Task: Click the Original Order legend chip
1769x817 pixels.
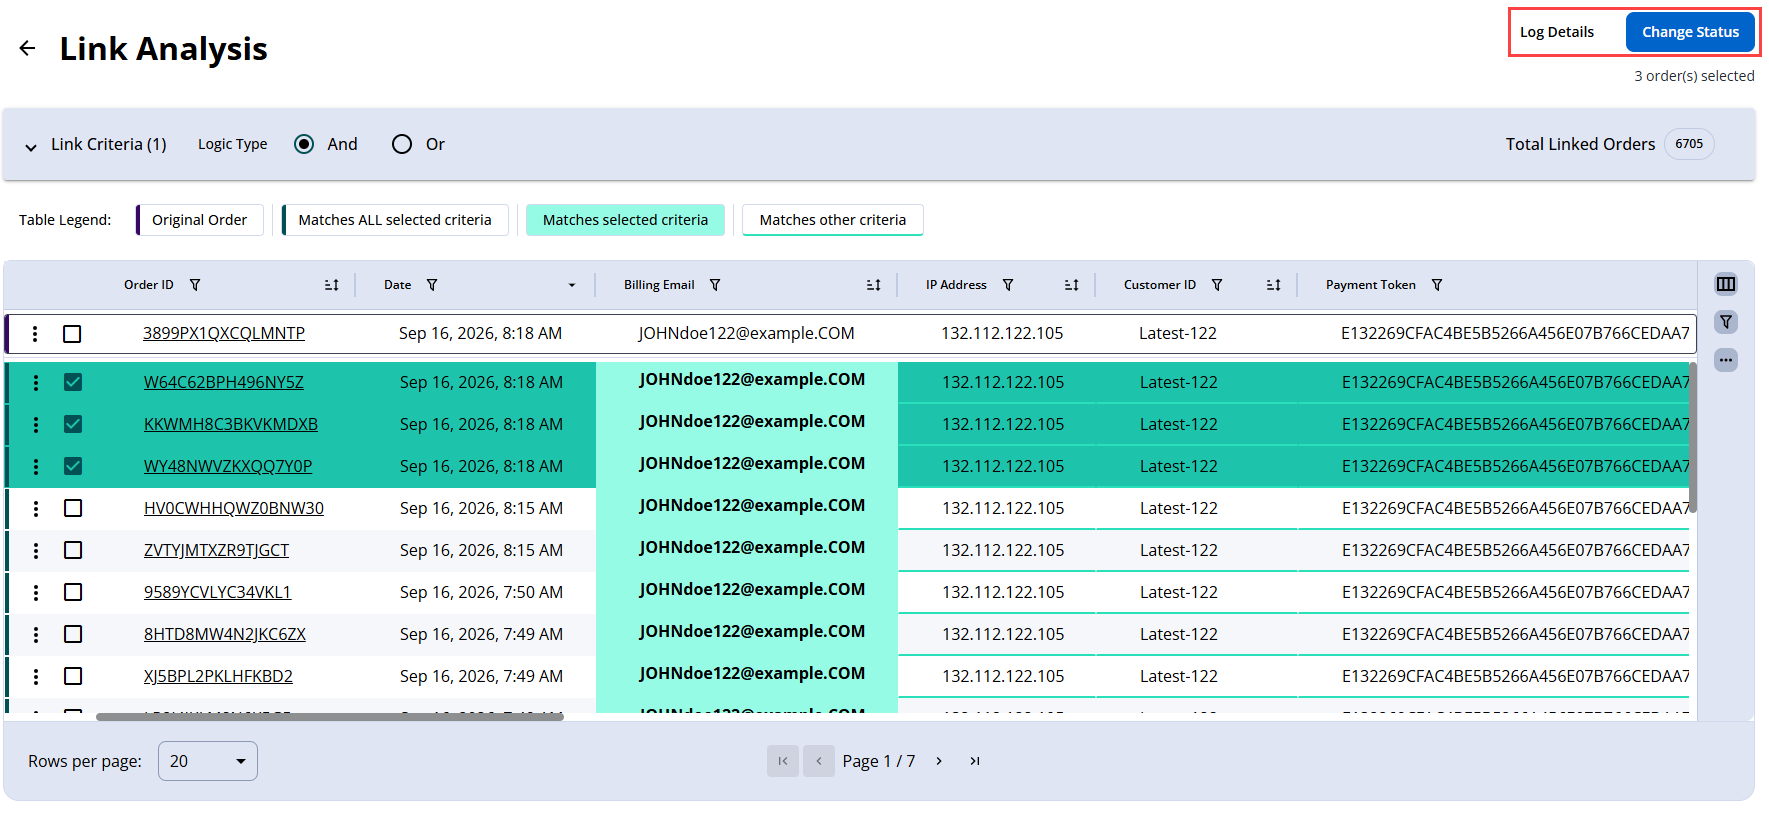Action: point(200,220)
